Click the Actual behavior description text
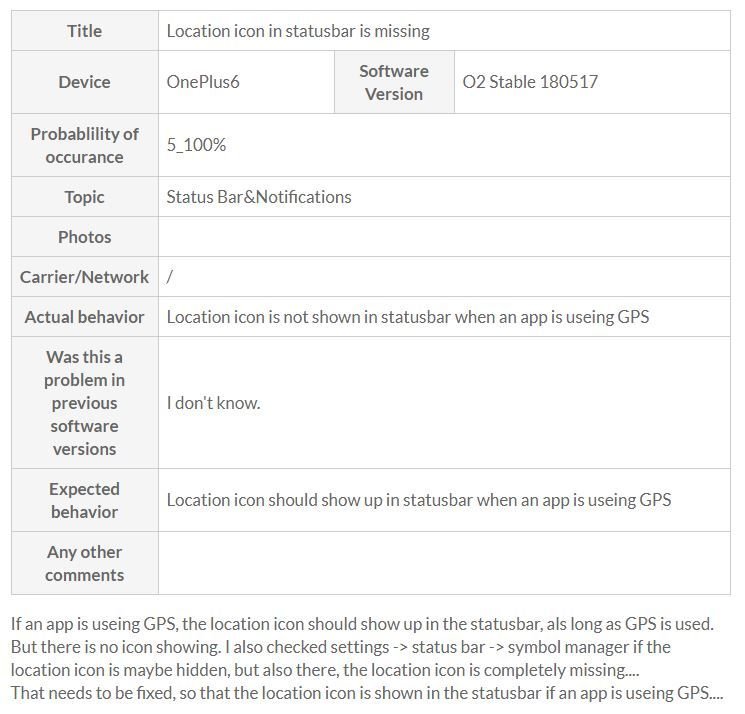The width and height of the screenshot is (745, 714). pyautogui.click(x=408, y=317)
